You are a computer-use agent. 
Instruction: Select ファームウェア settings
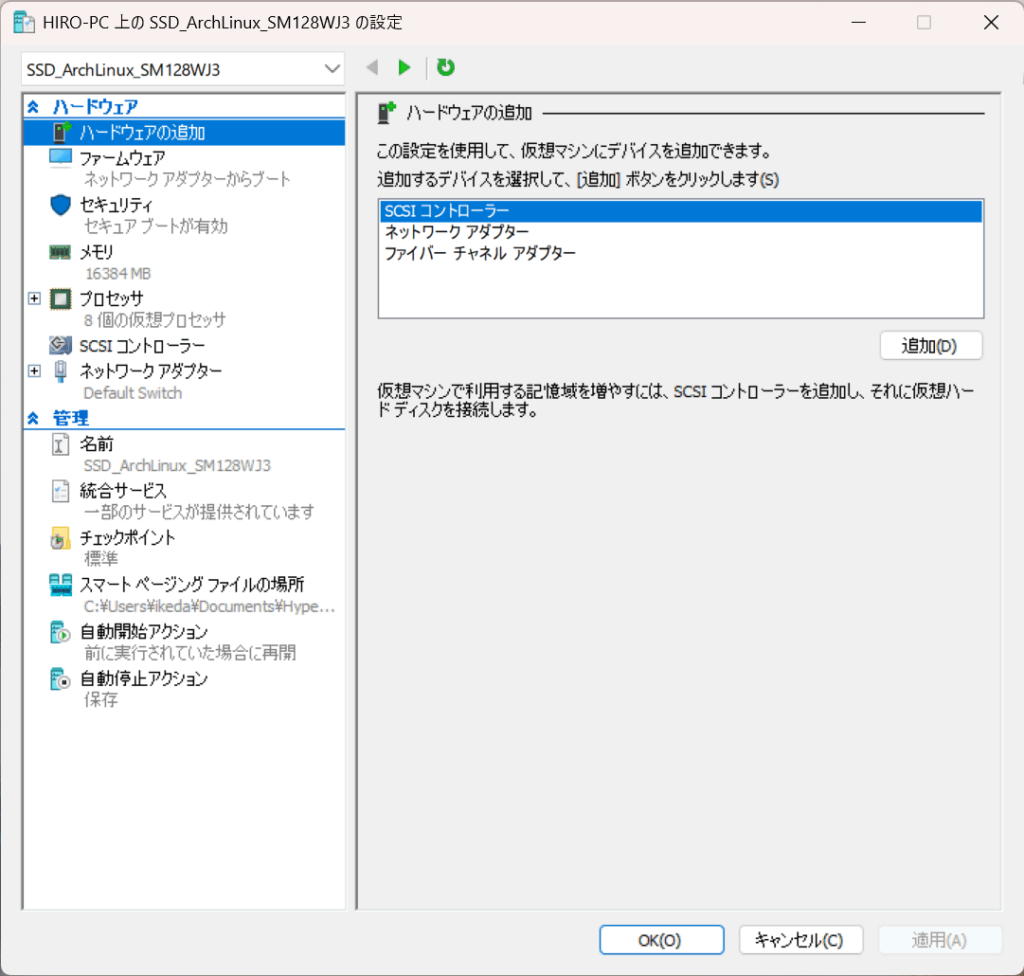pos(122,158)
